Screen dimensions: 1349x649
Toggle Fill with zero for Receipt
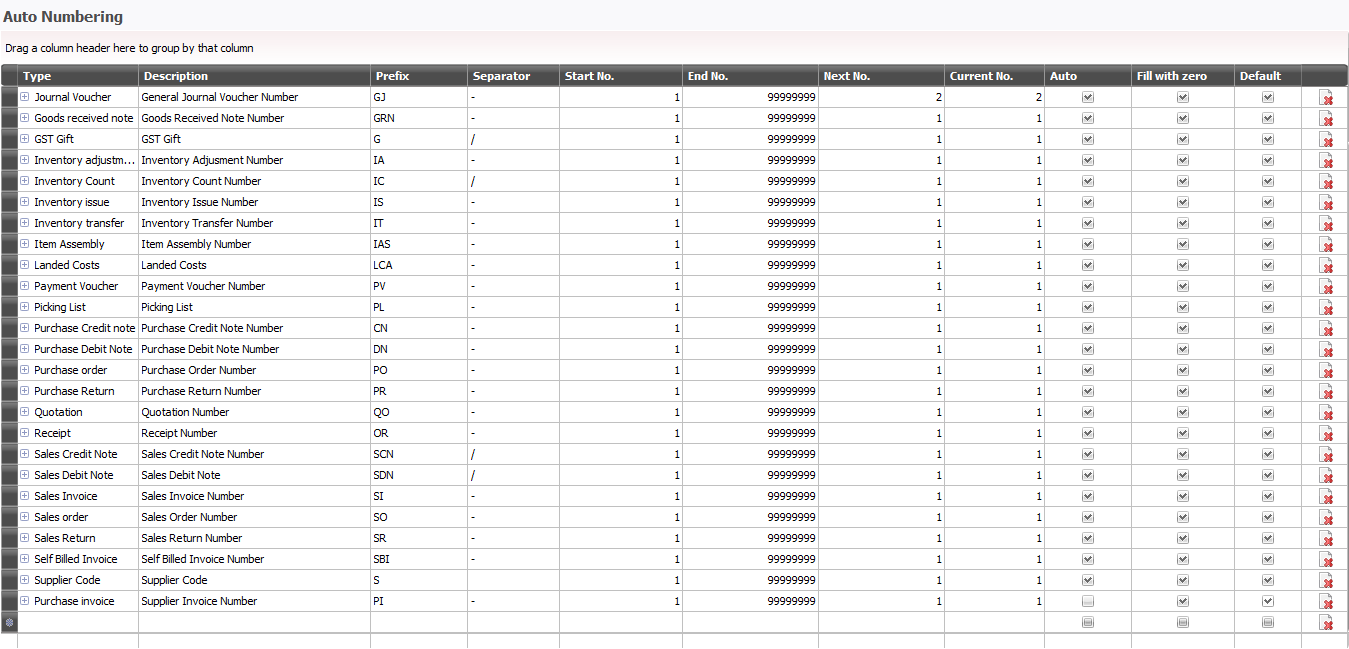click(x=1183, y=433)
